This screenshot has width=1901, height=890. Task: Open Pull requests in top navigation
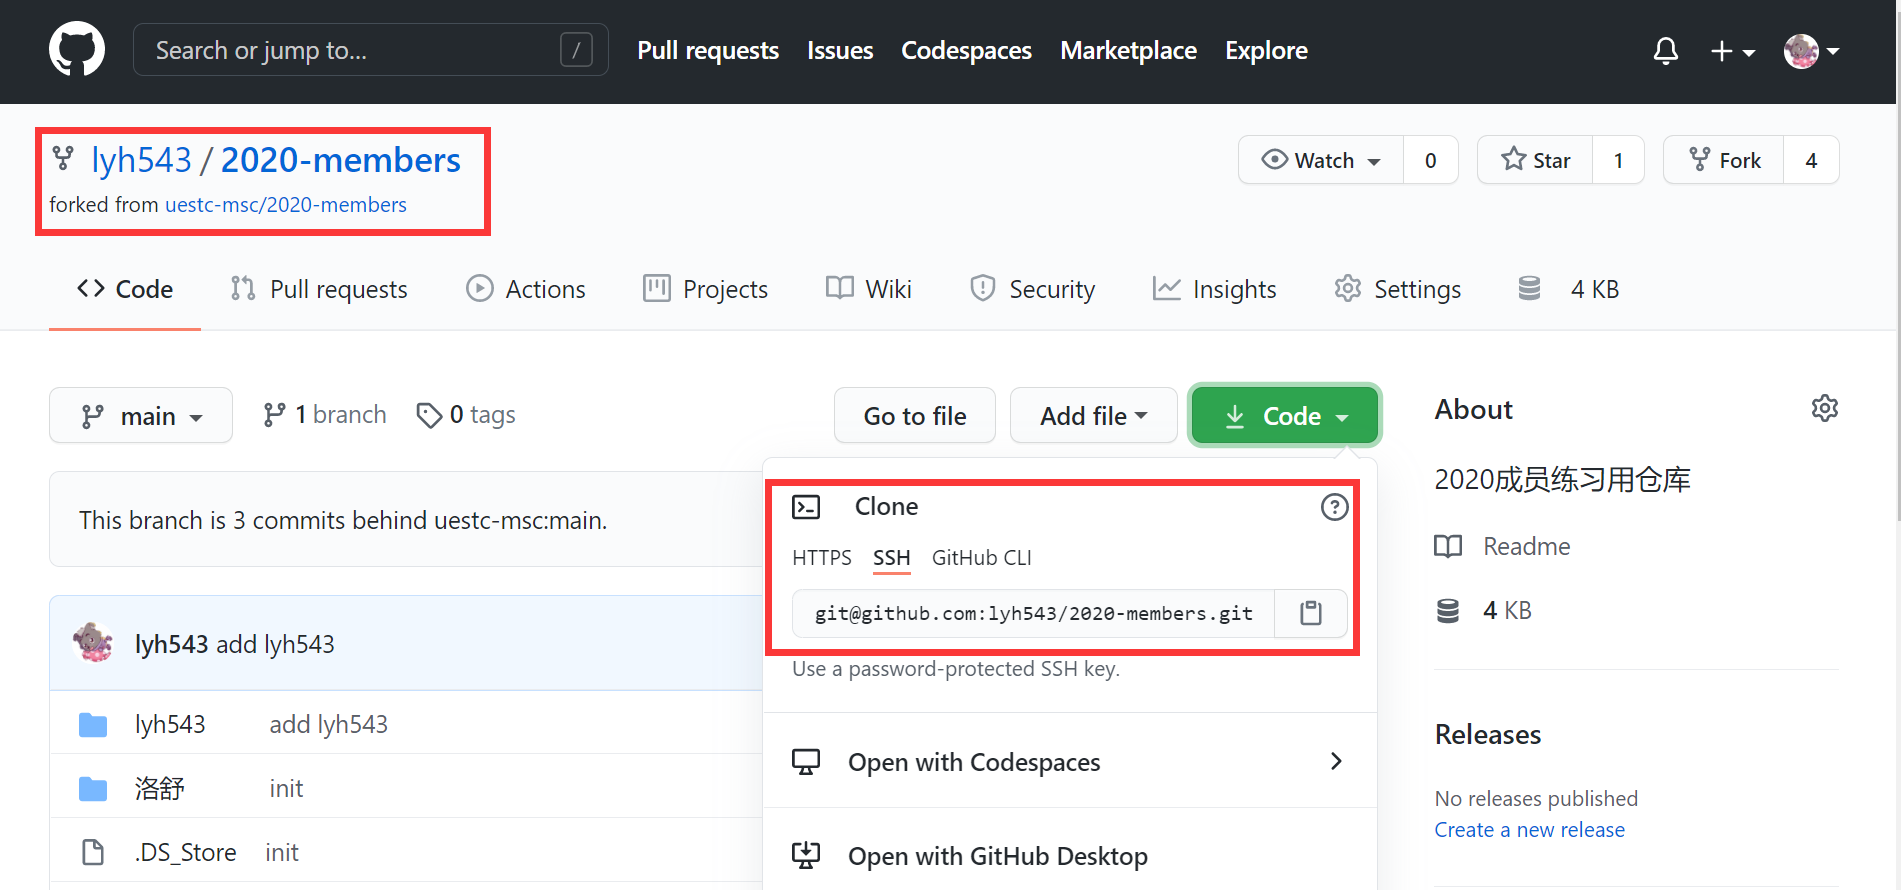tap(708, 50)
